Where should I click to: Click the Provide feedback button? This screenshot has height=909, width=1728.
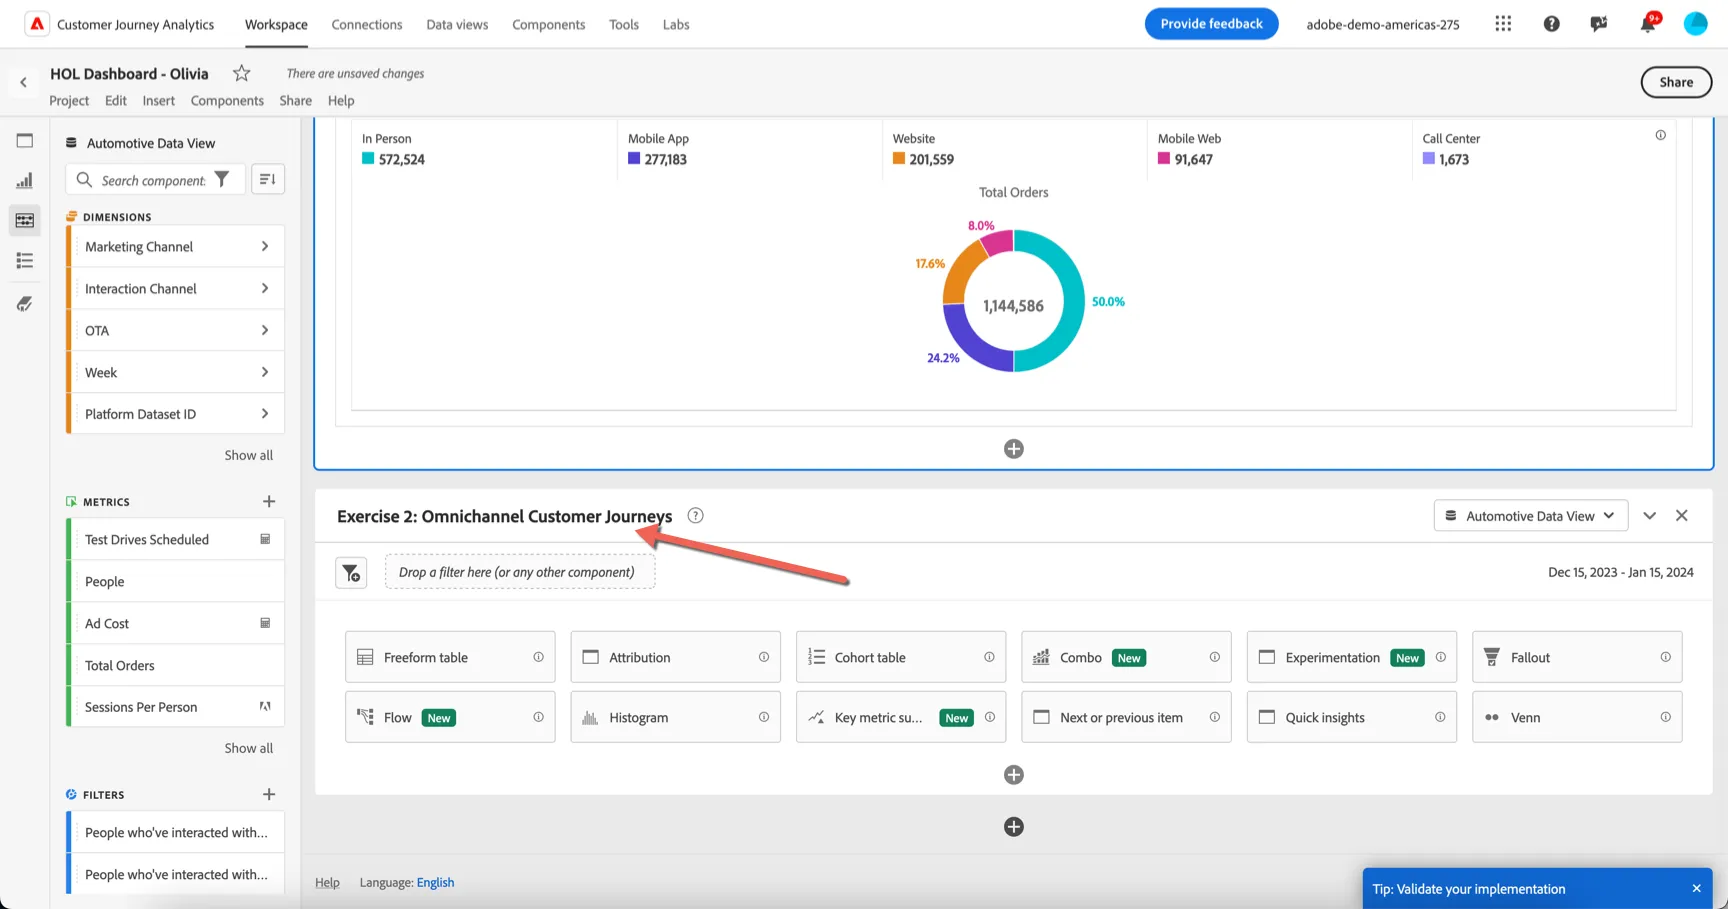[1211, 24]
